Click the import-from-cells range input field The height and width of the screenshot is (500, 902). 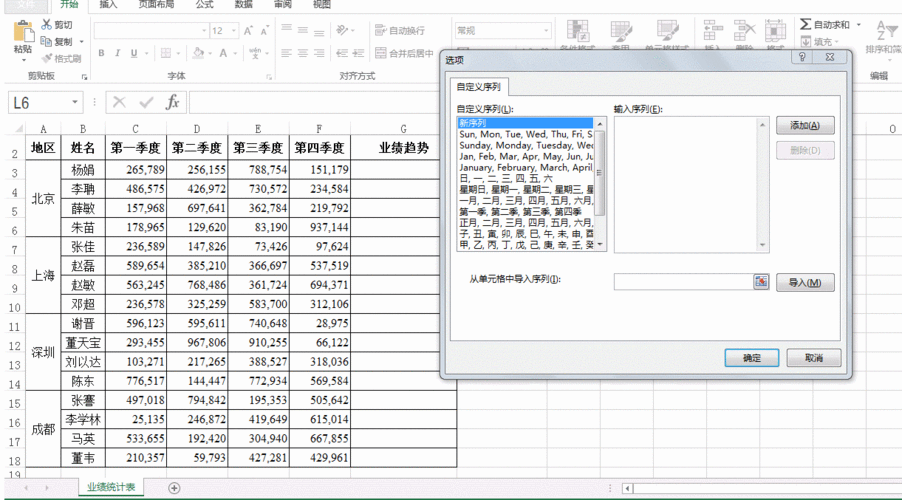point(684,281)
